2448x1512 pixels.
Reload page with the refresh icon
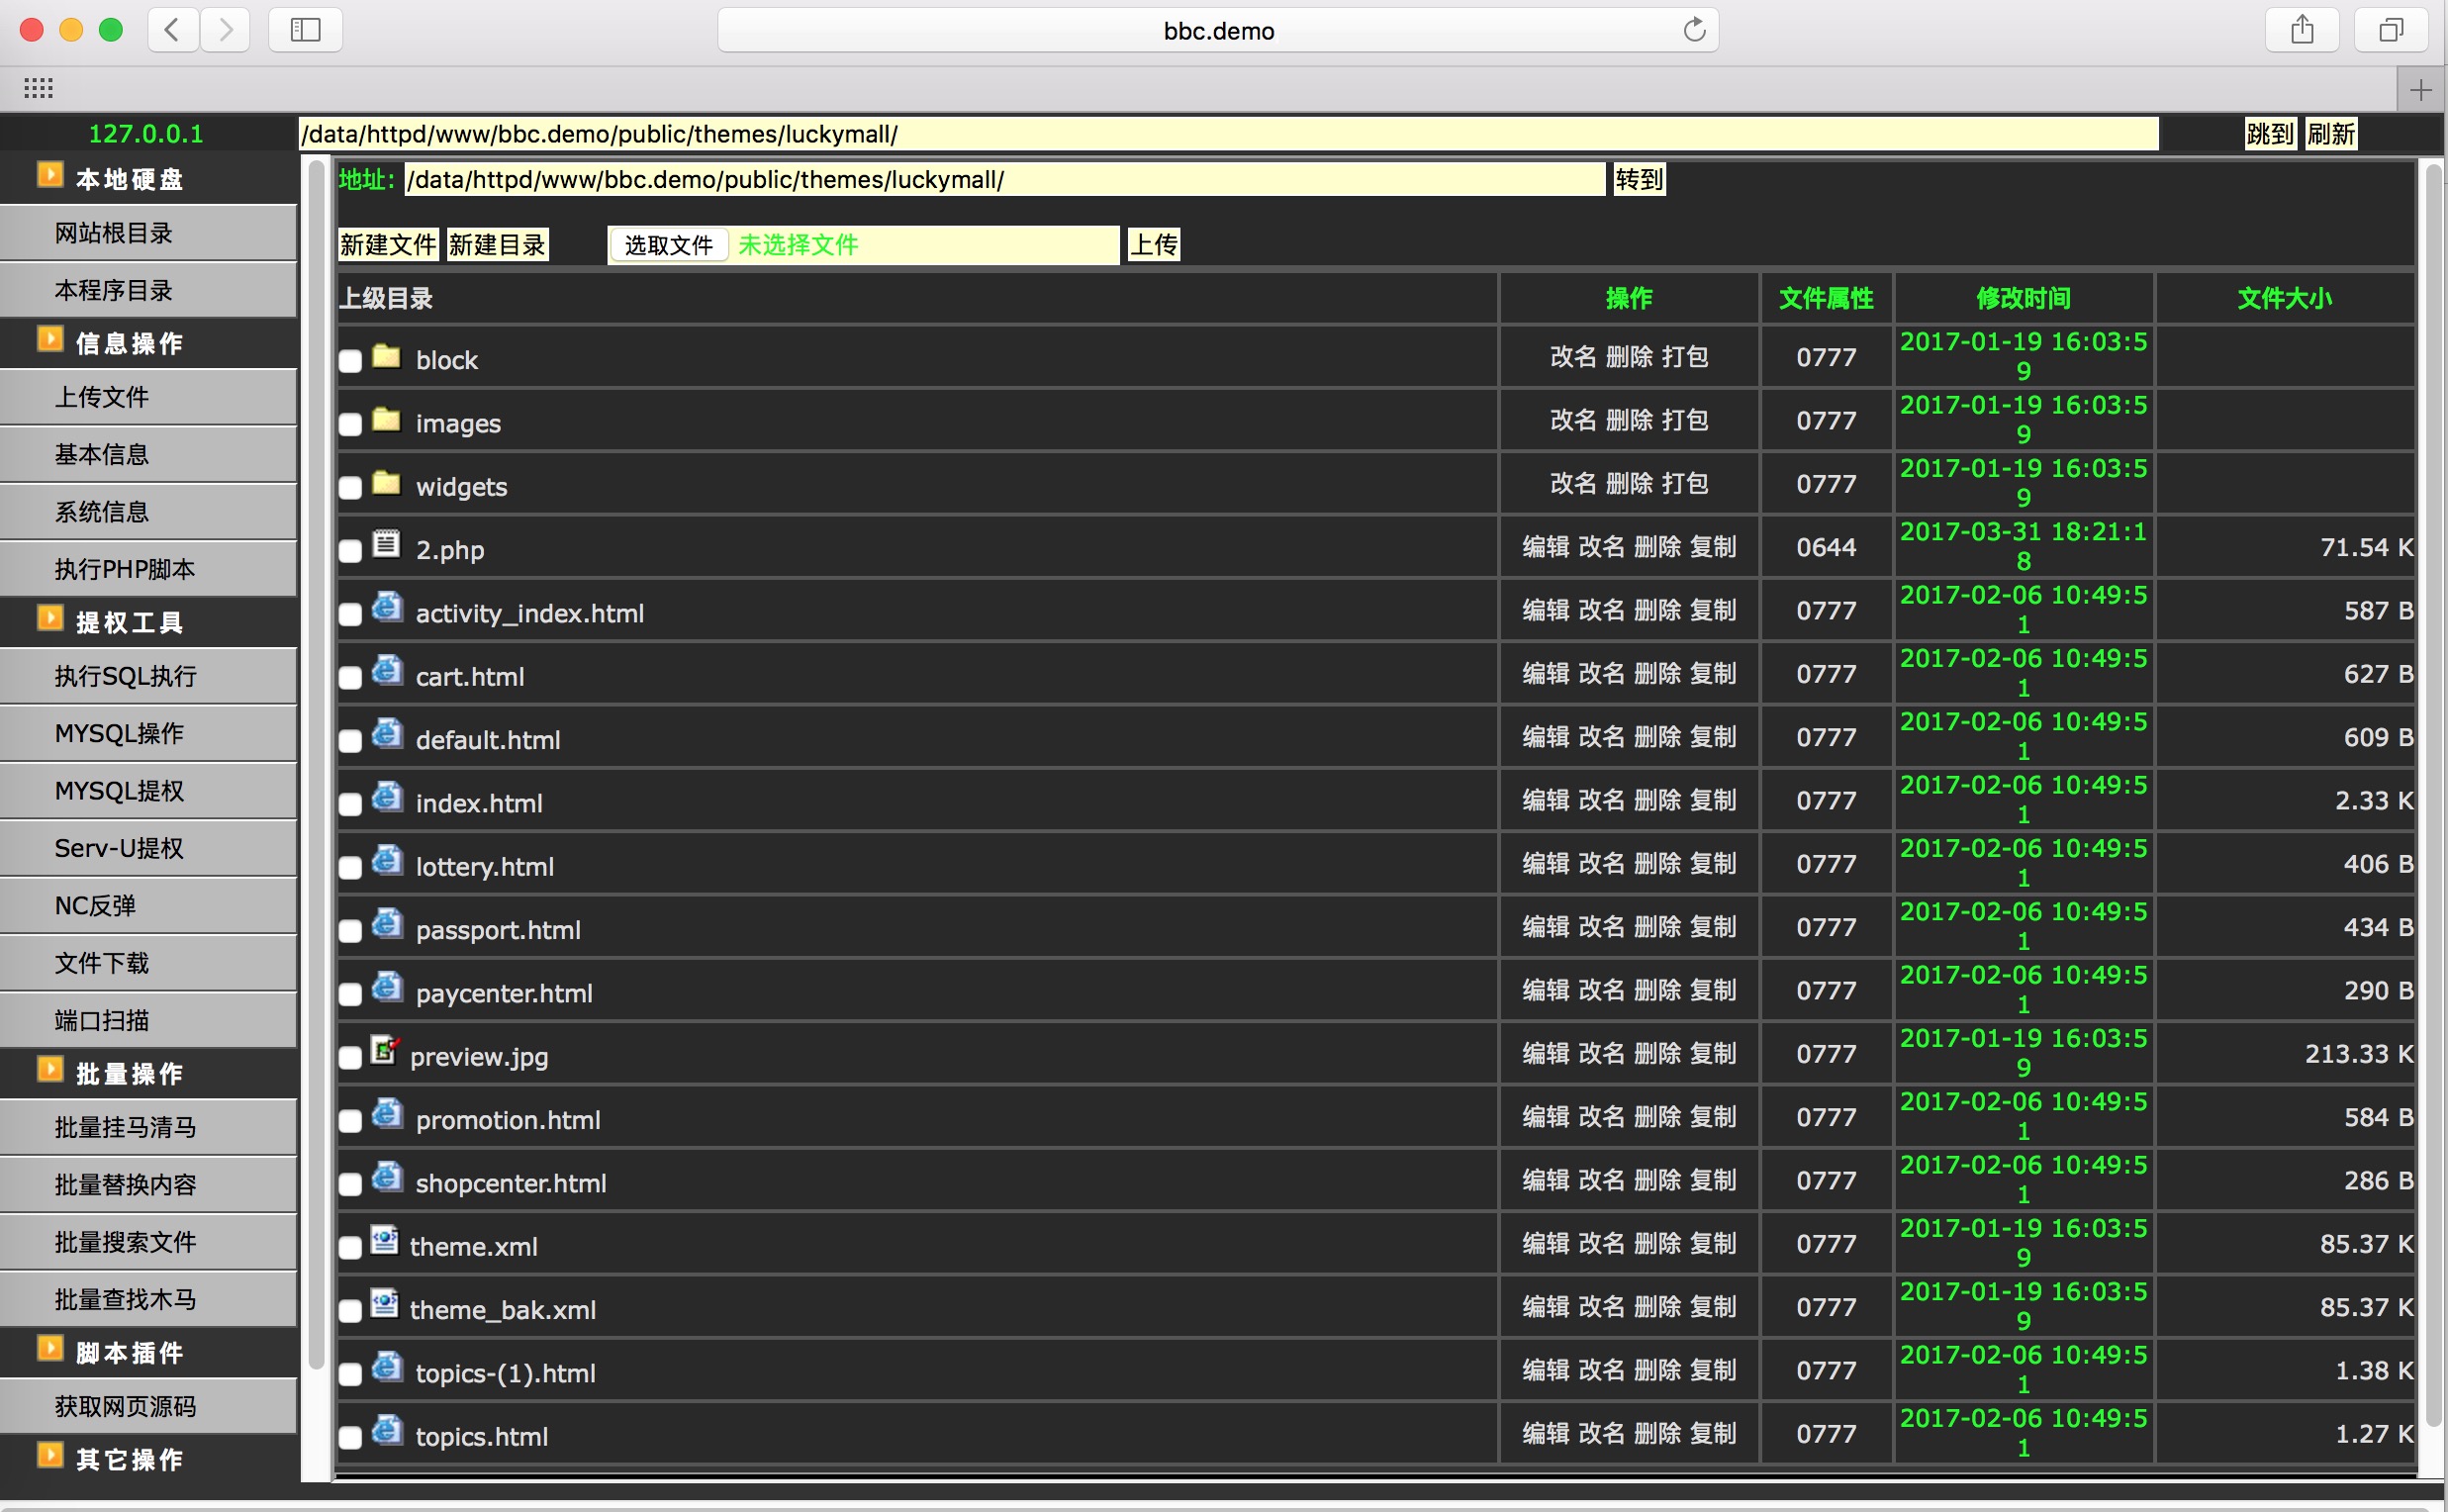1694,30
